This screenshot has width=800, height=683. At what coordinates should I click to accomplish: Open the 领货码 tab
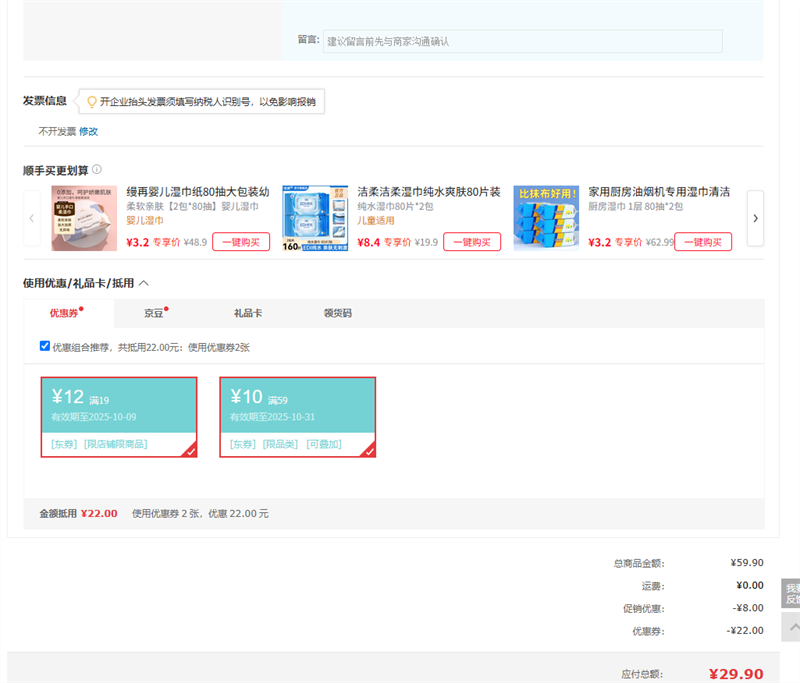pyautogui.click(x=337, y=313)
